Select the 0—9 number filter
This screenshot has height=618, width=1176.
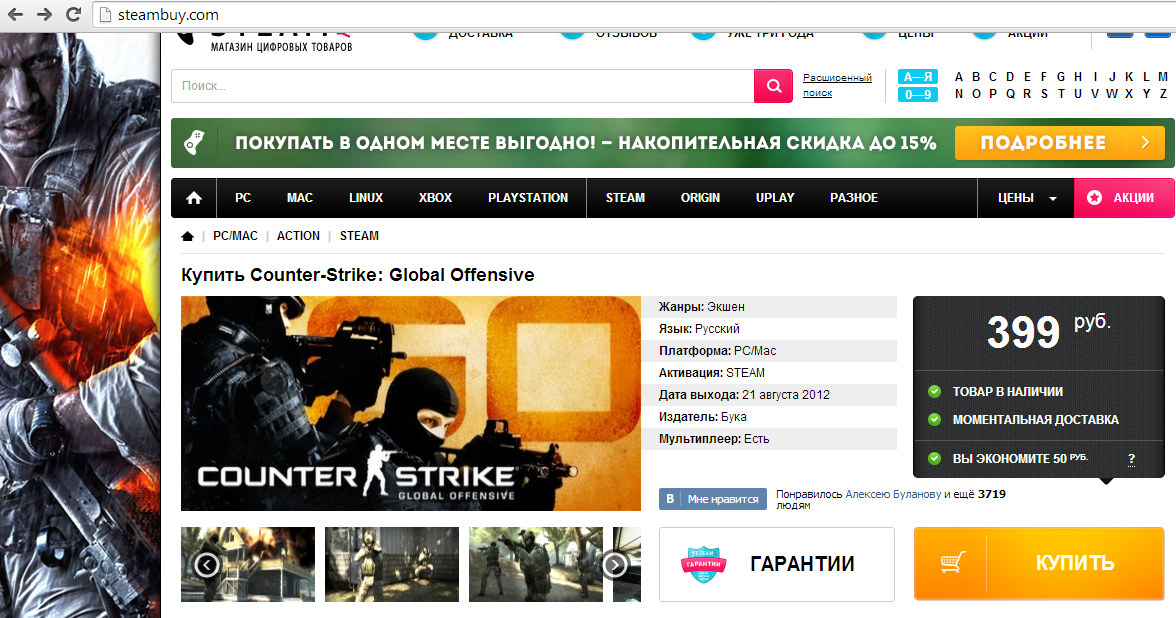[918, 94]
